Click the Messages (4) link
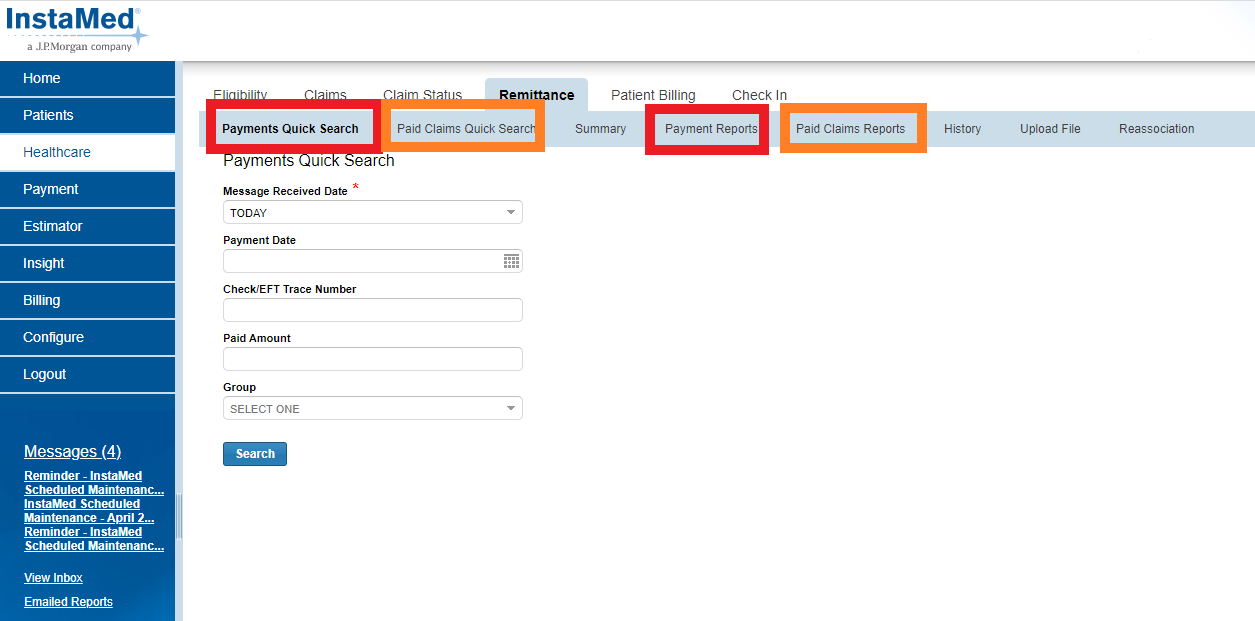Image resolution: width=1255 pixels, height=621 pixels. click(x=72, y=452)
